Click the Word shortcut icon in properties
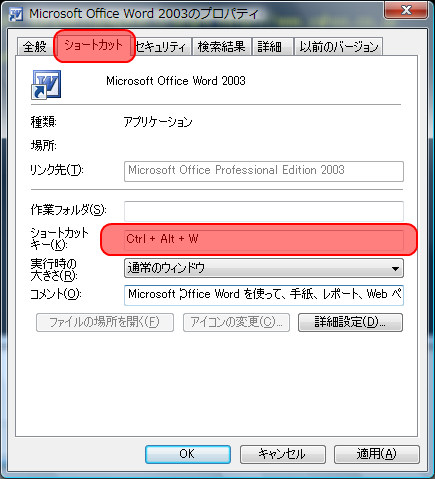This screenshot has height=479, width=435. coord(46,85)
